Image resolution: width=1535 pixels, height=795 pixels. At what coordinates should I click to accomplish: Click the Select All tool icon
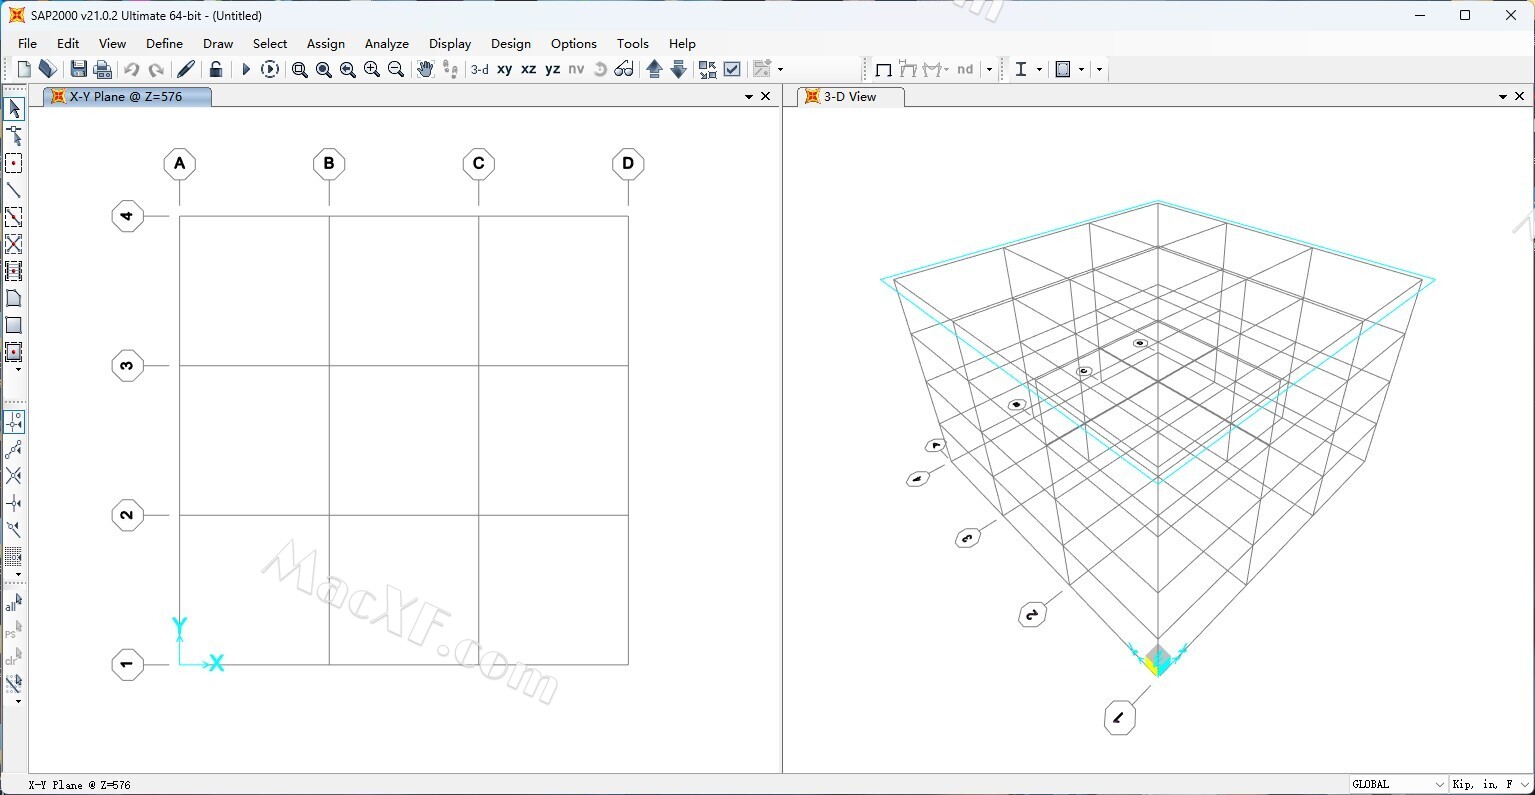pos(14,603)
